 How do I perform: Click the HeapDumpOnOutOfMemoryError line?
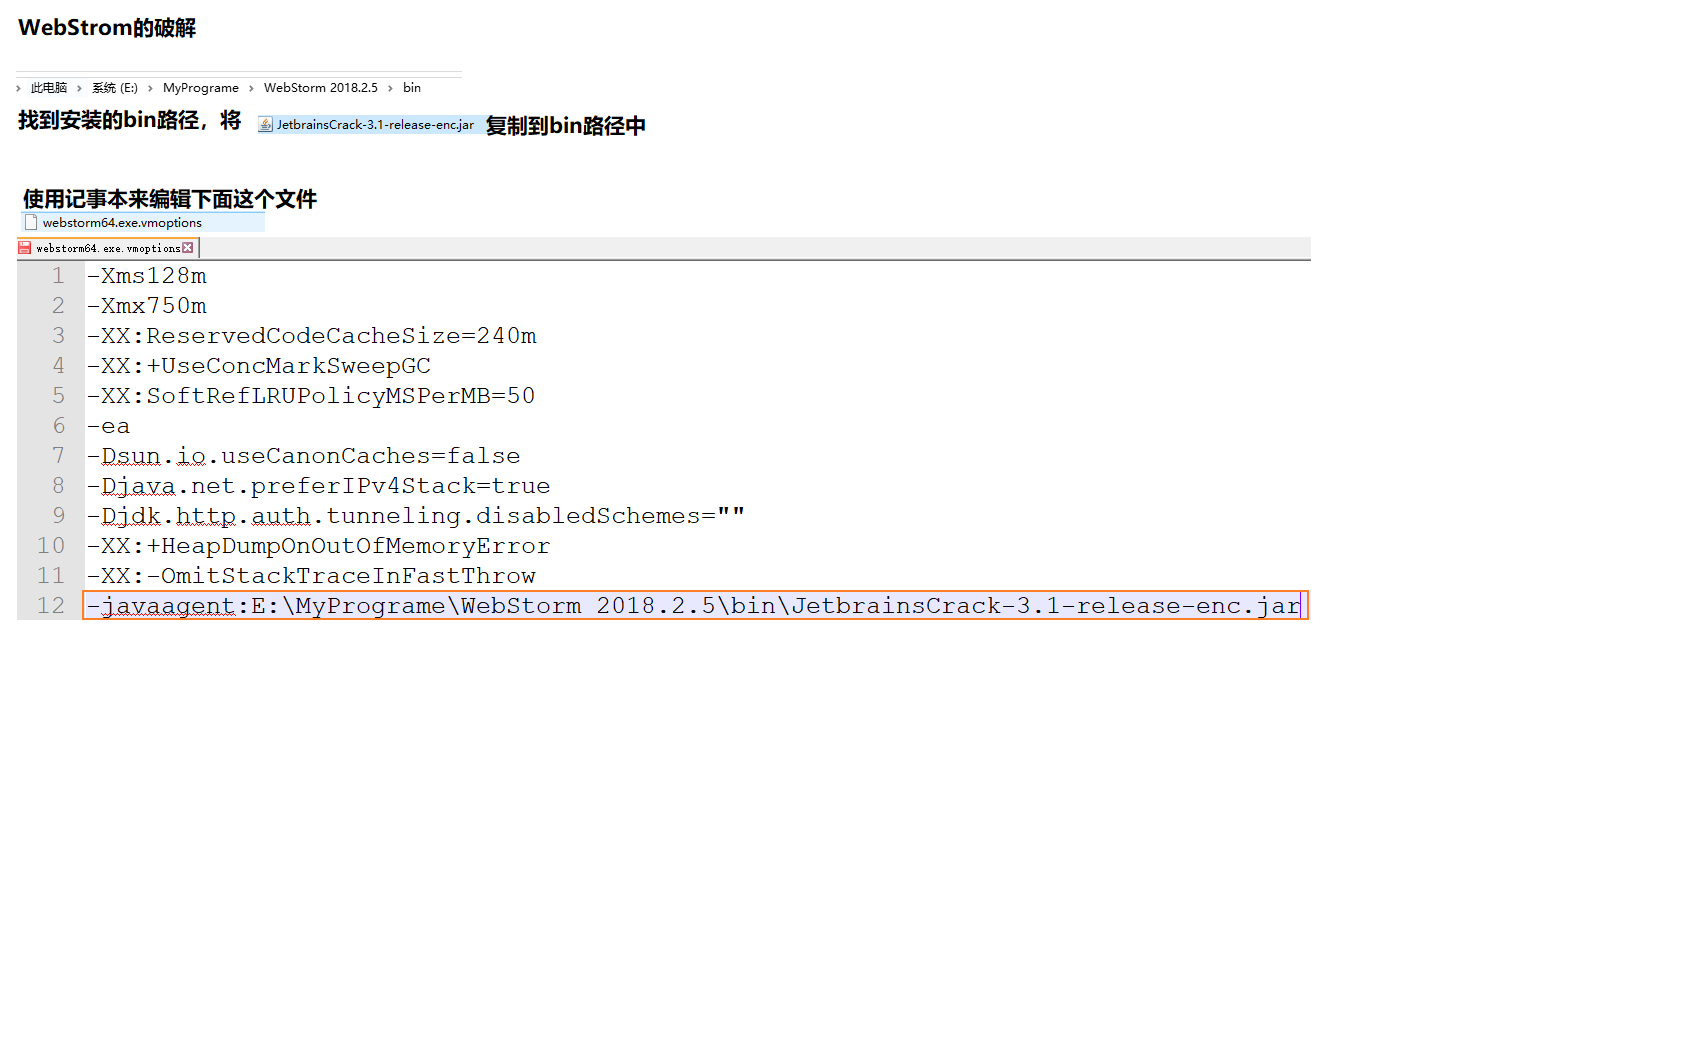pos(318,546)
